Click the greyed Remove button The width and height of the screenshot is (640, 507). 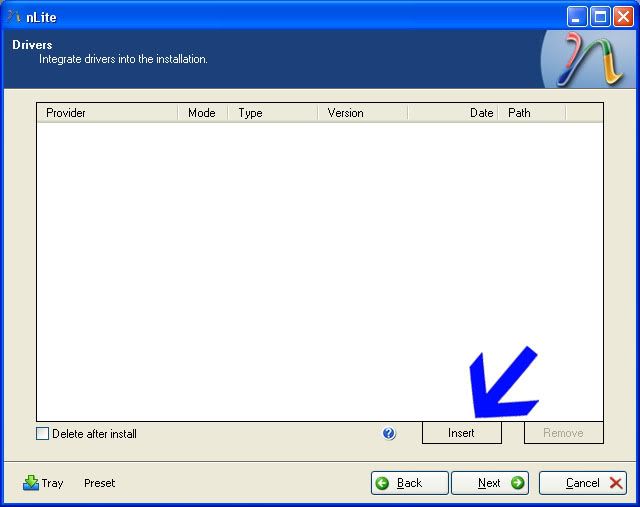[x=563, y=433]
